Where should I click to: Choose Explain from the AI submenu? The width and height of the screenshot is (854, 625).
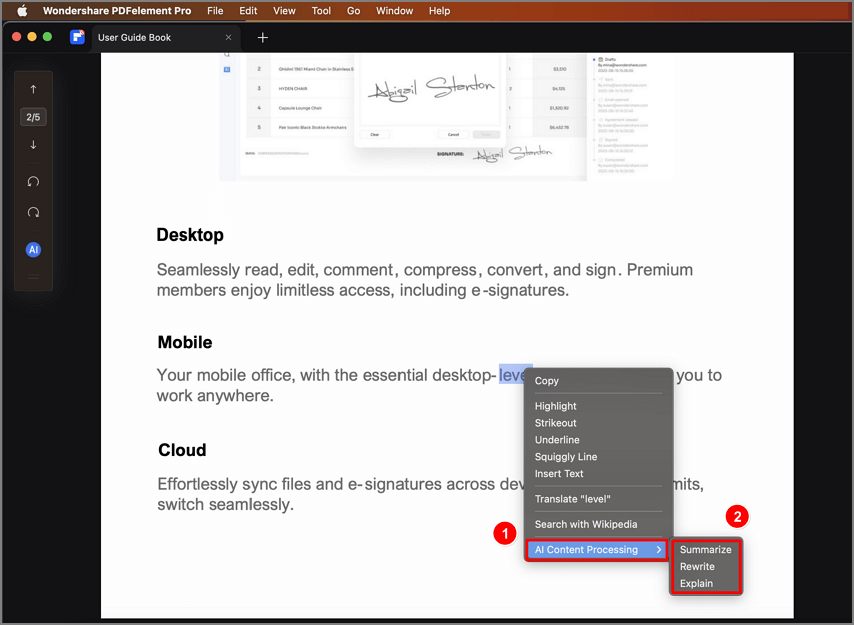(705, 584)
